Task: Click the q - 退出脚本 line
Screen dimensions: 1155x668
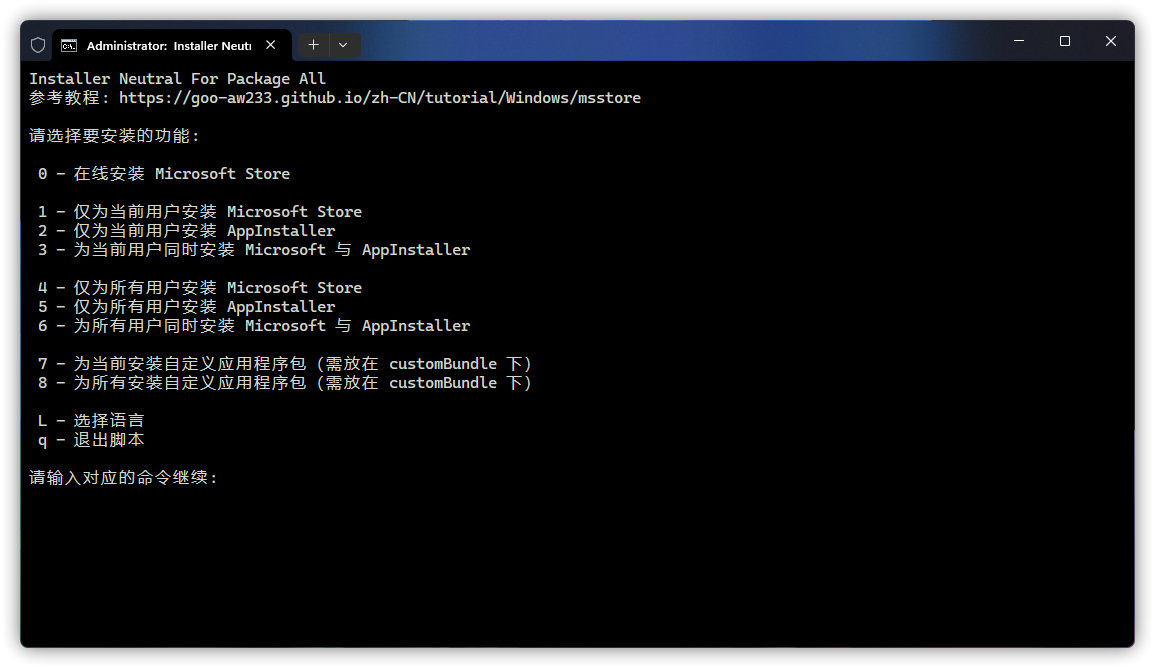Action: (91, 440)
